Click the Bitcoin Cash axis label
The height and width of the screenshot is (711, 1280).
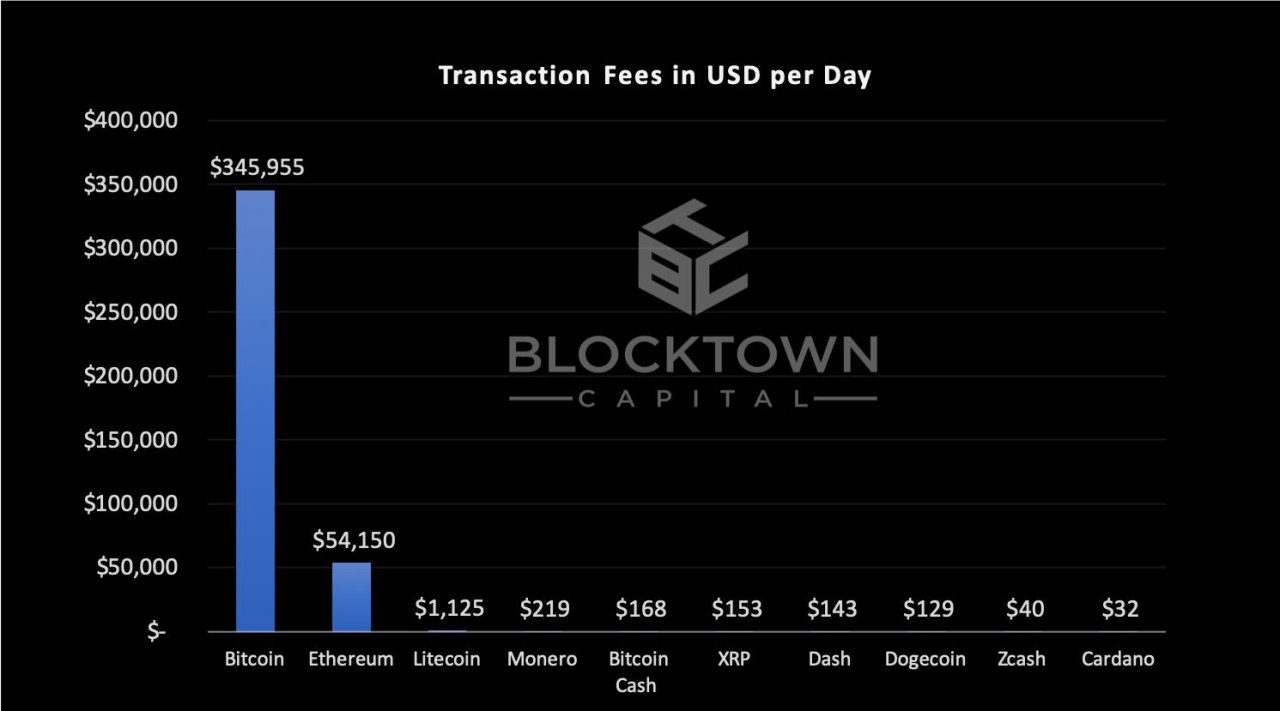point(639,671)
